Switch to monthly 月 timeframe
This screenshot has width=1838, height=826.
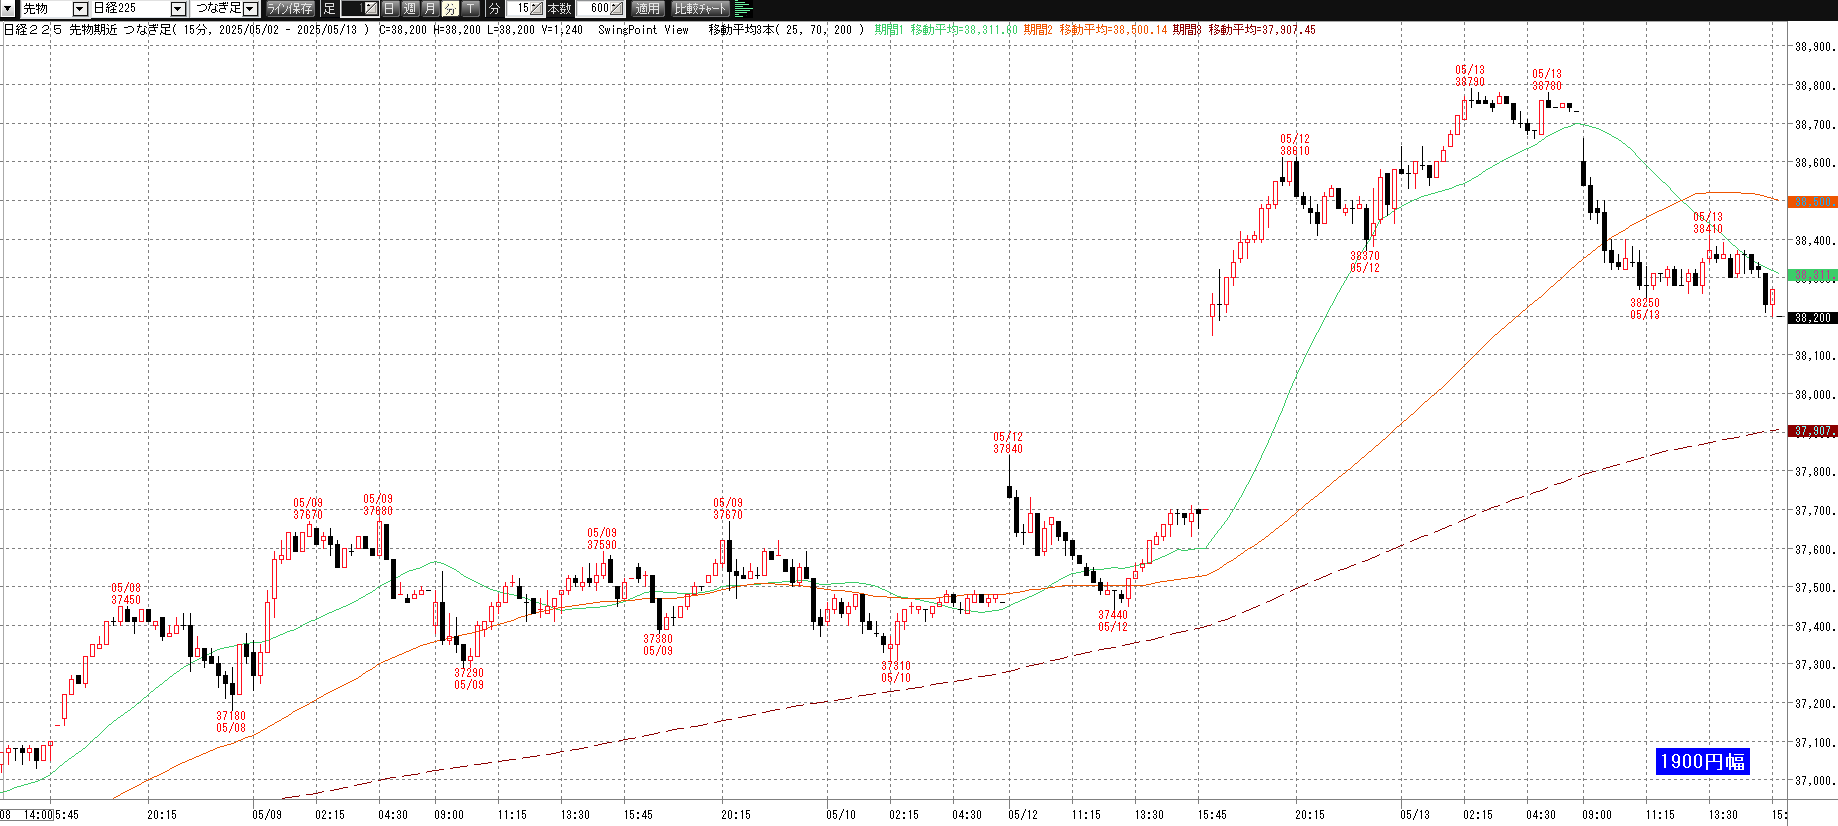430,8
